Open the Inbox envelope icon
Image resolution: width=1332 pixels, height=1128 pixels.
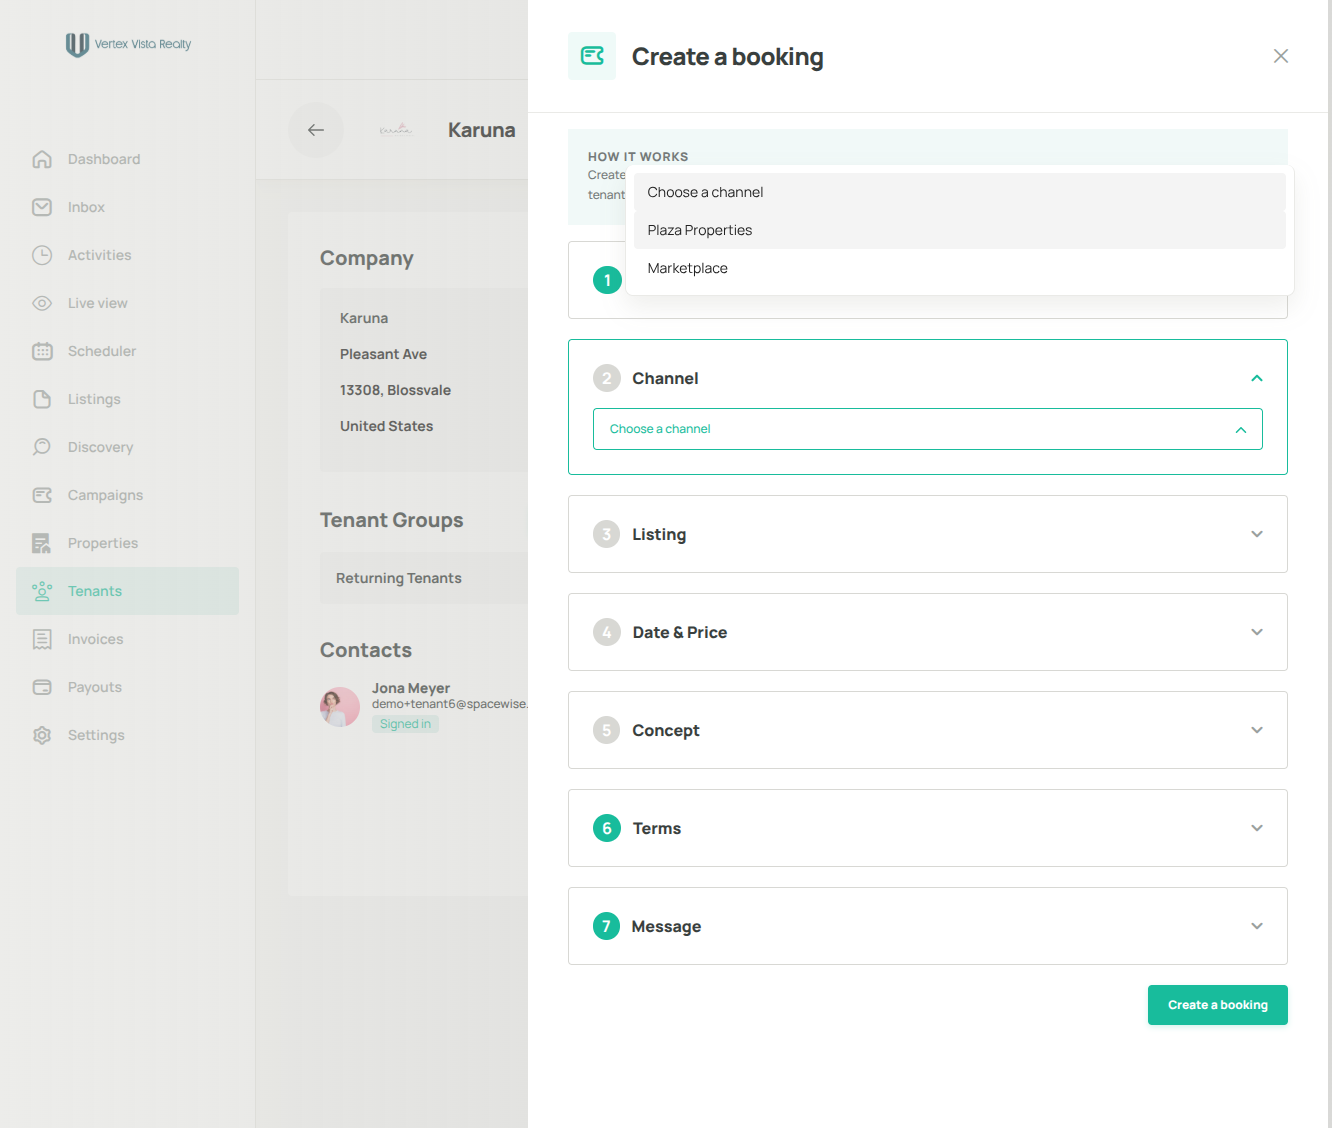click(x=42, y=207)
